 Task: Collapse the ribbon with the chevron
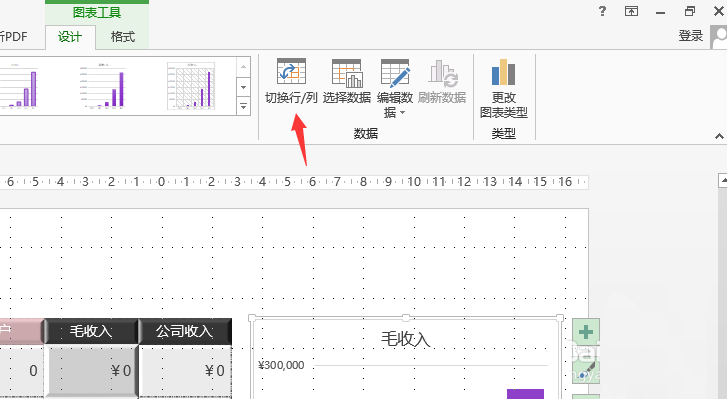click(x=719, y=136)
